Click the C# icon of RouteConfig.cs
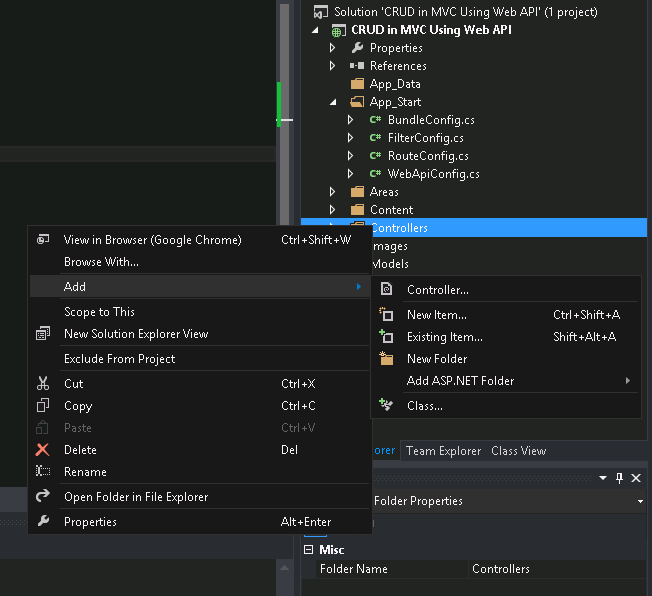This screenshot has width=652, height=596. pyautogui.click(x=375, y=156)
